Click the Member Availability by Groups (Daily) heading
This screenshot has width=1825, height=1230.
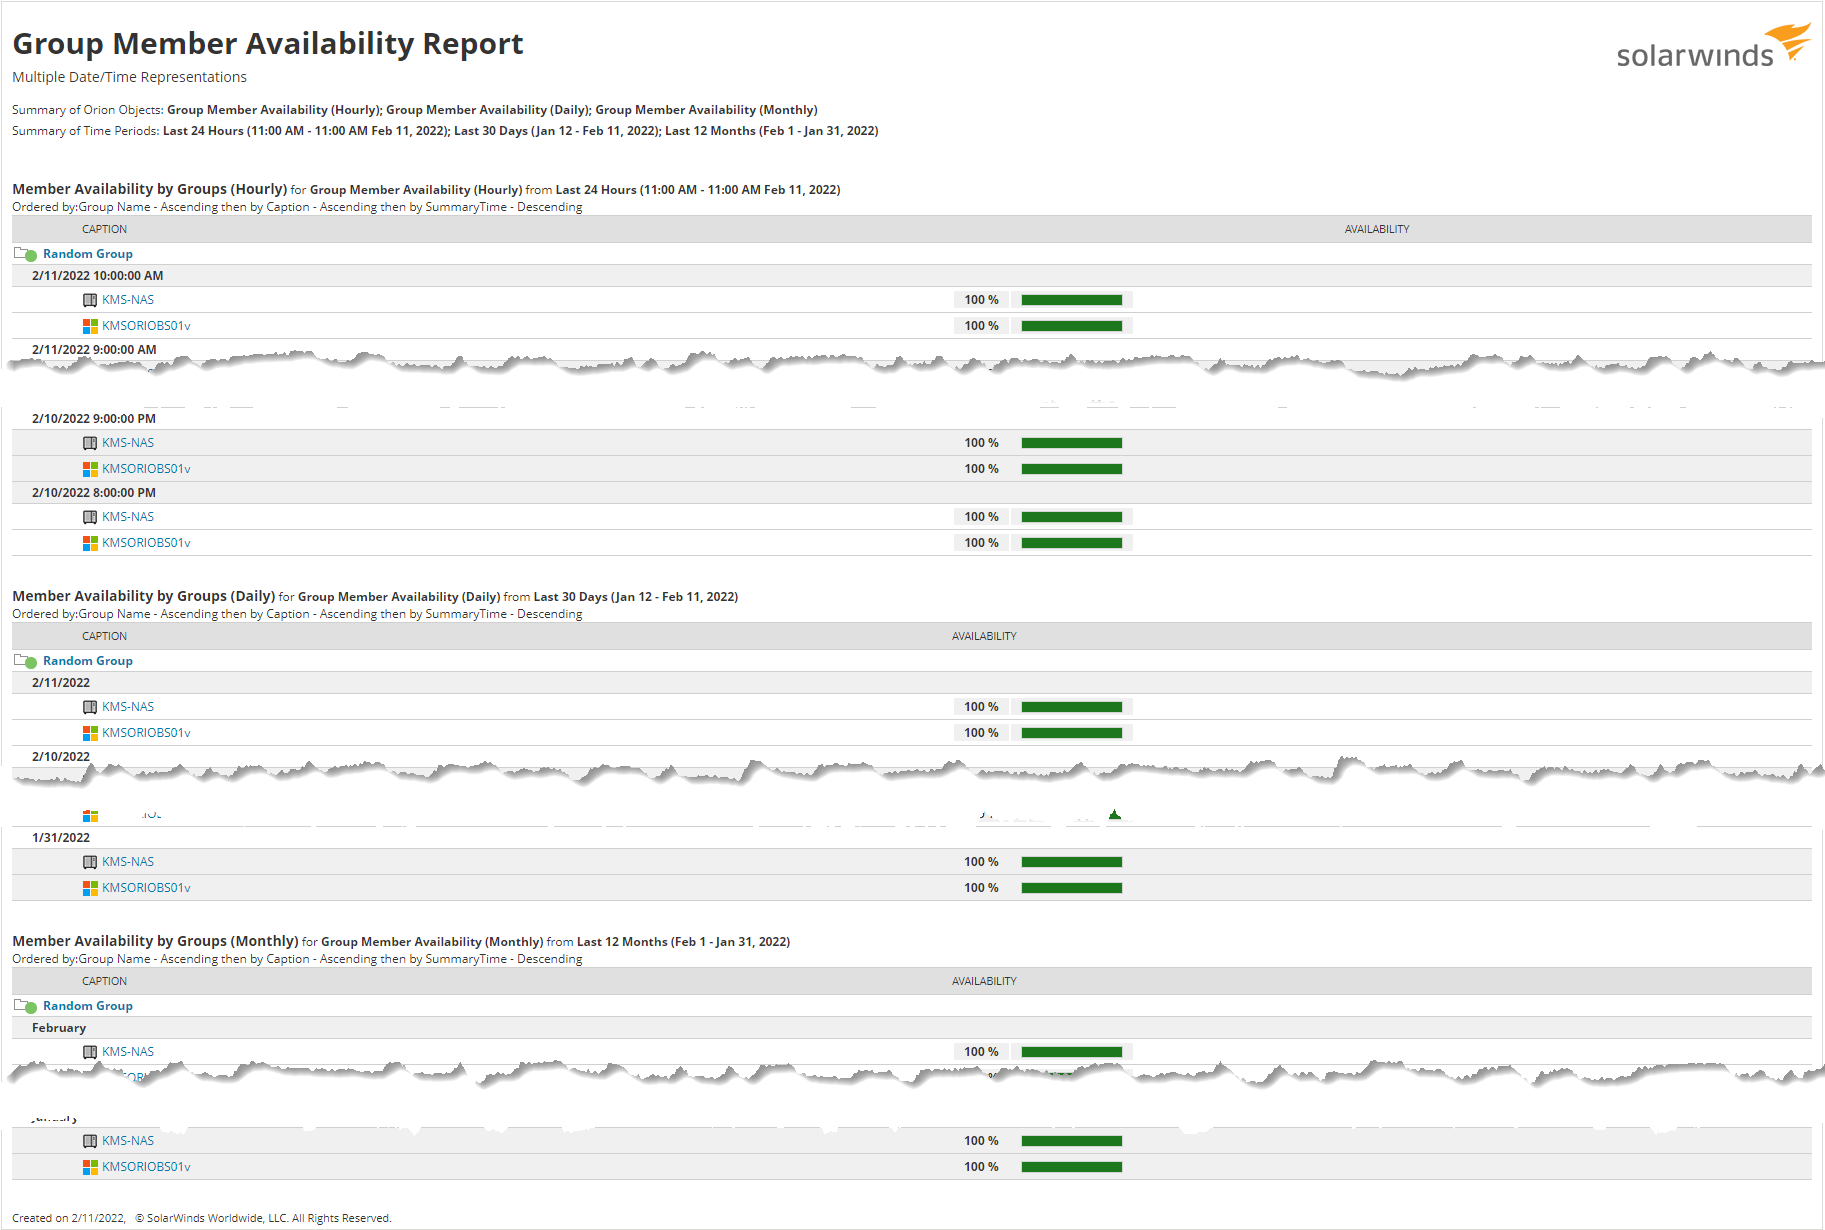point(144,596)
